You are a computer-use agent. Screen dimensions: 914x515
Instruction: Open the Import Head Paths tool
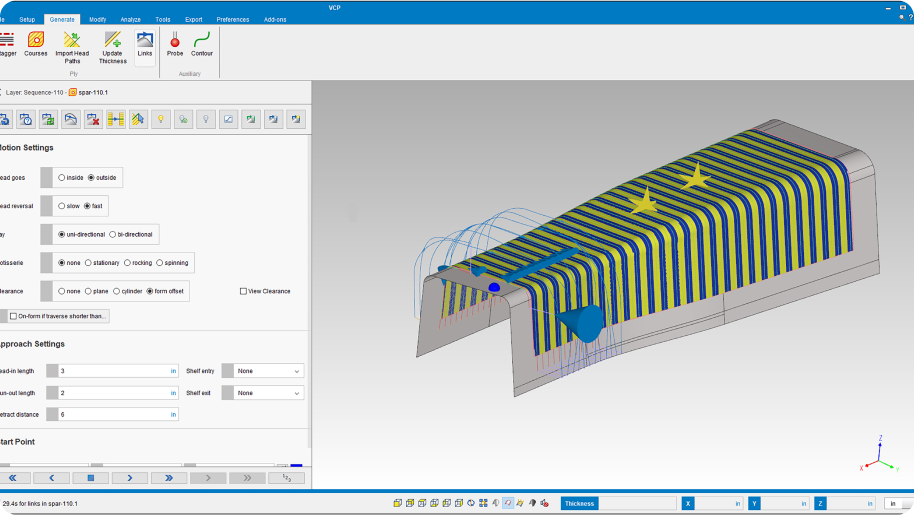pyautogui.click(x=72, y=45)
